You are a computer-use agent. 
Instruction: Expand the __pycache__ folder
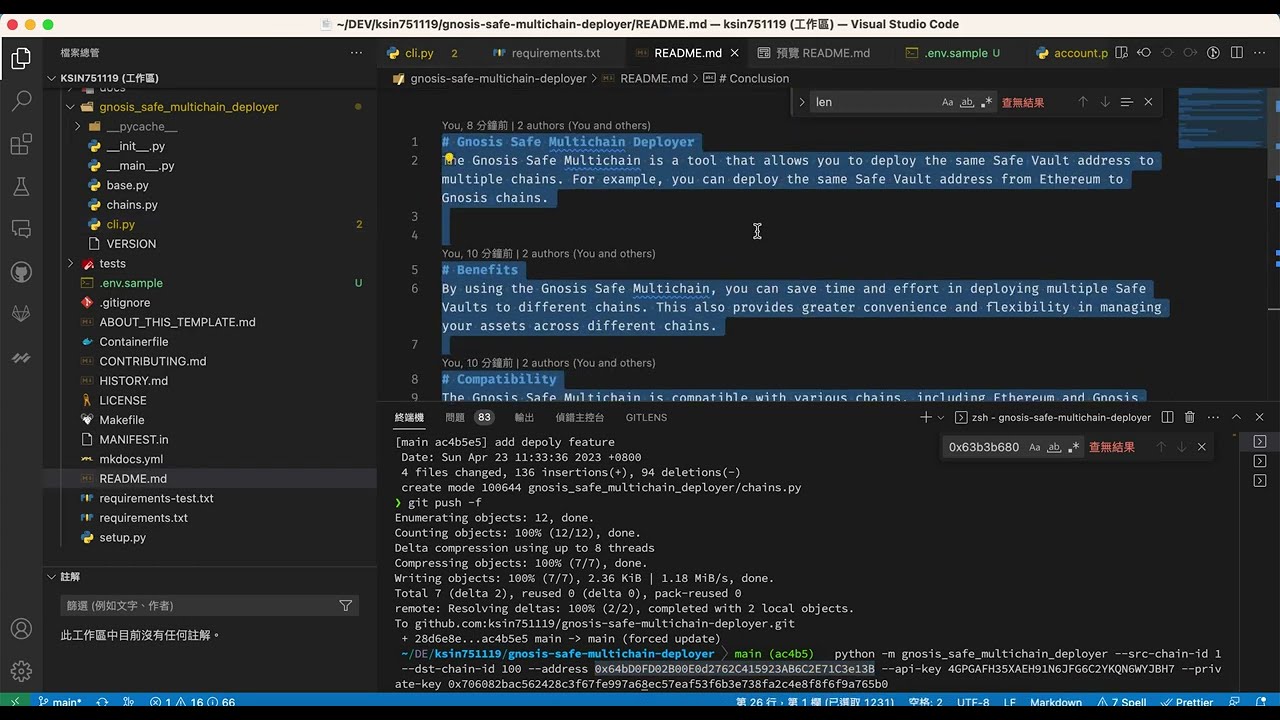click(x=77, y=127)
